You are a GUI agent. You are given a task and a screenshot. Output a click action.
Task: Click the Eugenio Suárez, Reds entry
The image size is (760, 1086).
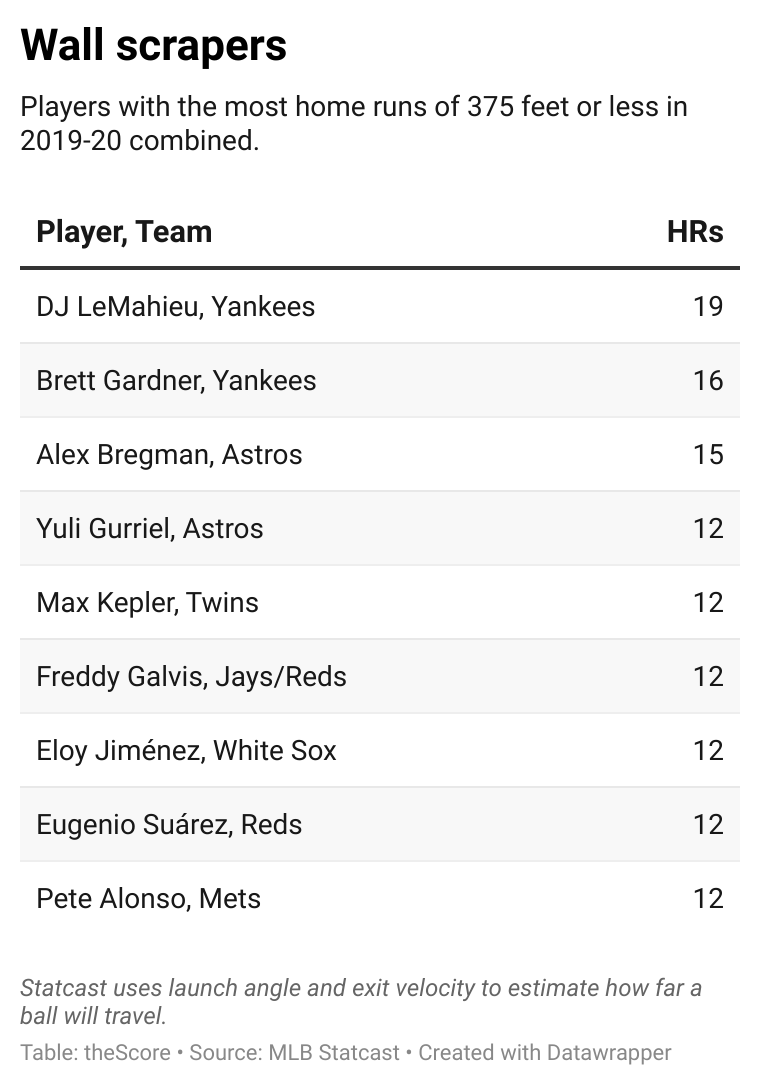169,824
